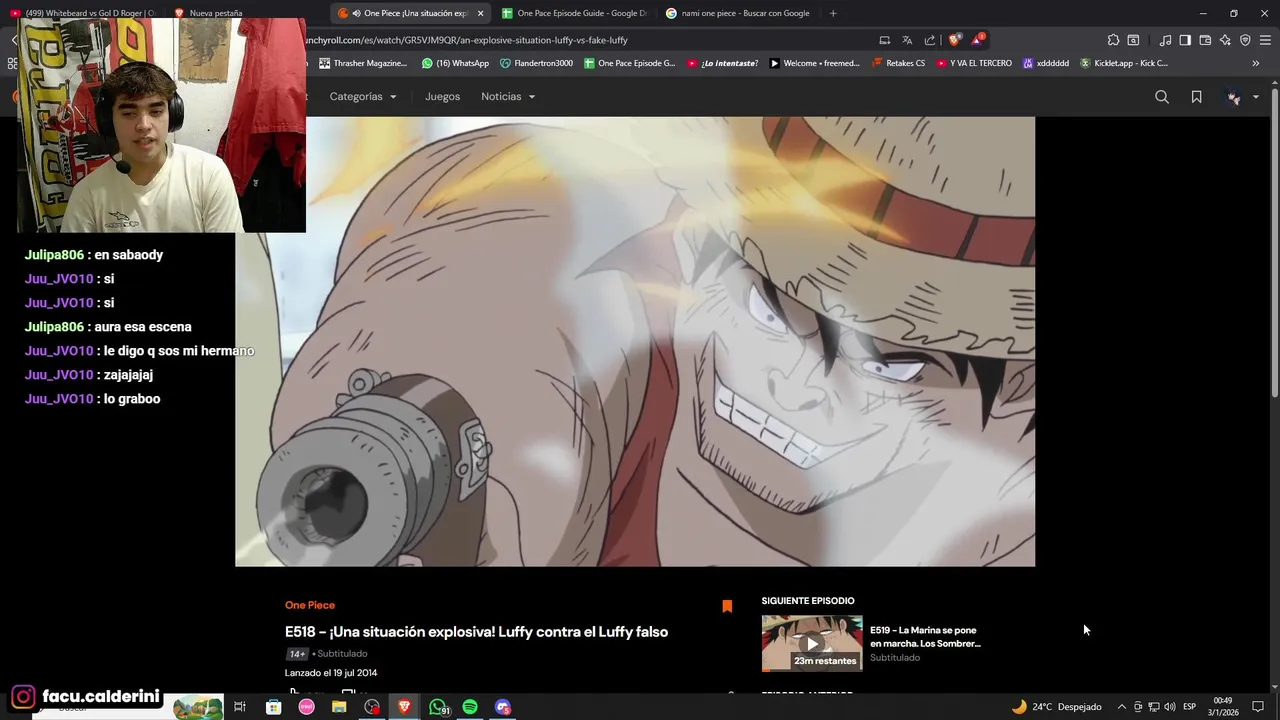Image resolution: width=1280 pixels, height=720 pixels.
Task: Expand hidden bookmarks chevron
Action: (1257, 63)
